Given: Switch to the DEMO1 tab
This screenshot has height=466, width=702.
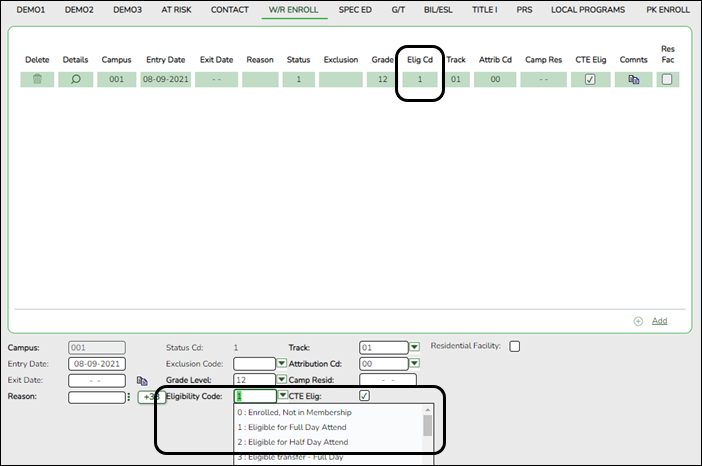Looking at the screenshot, I should click(31, 10).
